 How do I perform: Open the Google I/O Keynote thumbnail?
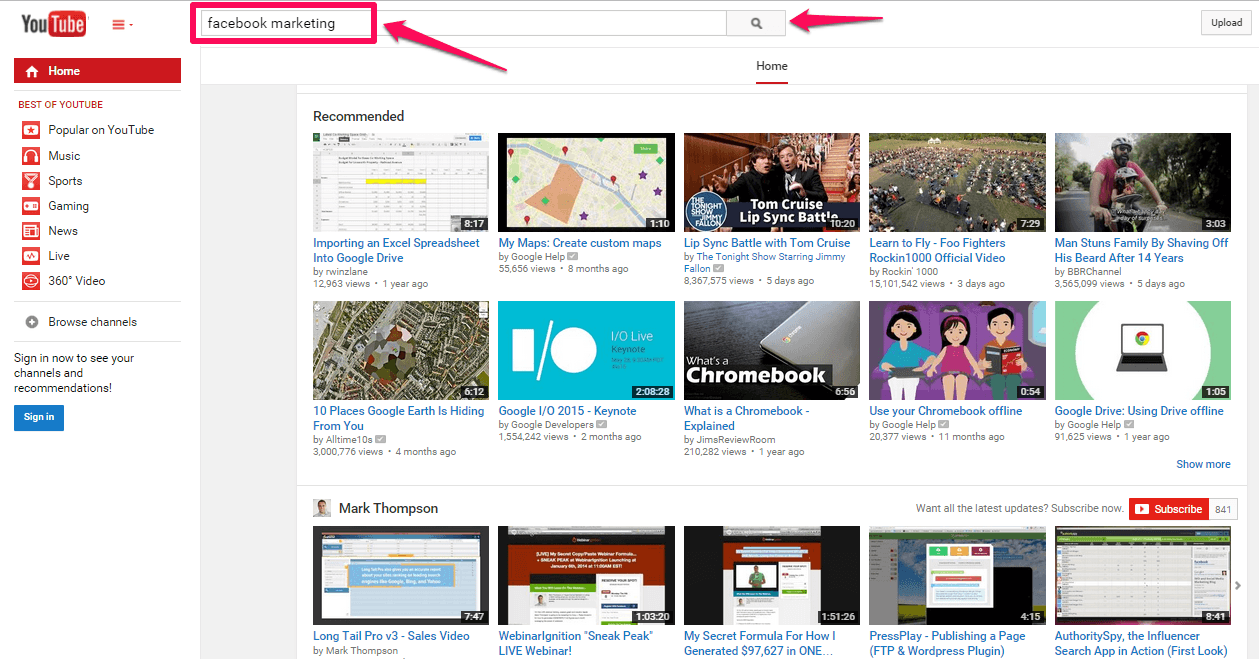(586, 351)
